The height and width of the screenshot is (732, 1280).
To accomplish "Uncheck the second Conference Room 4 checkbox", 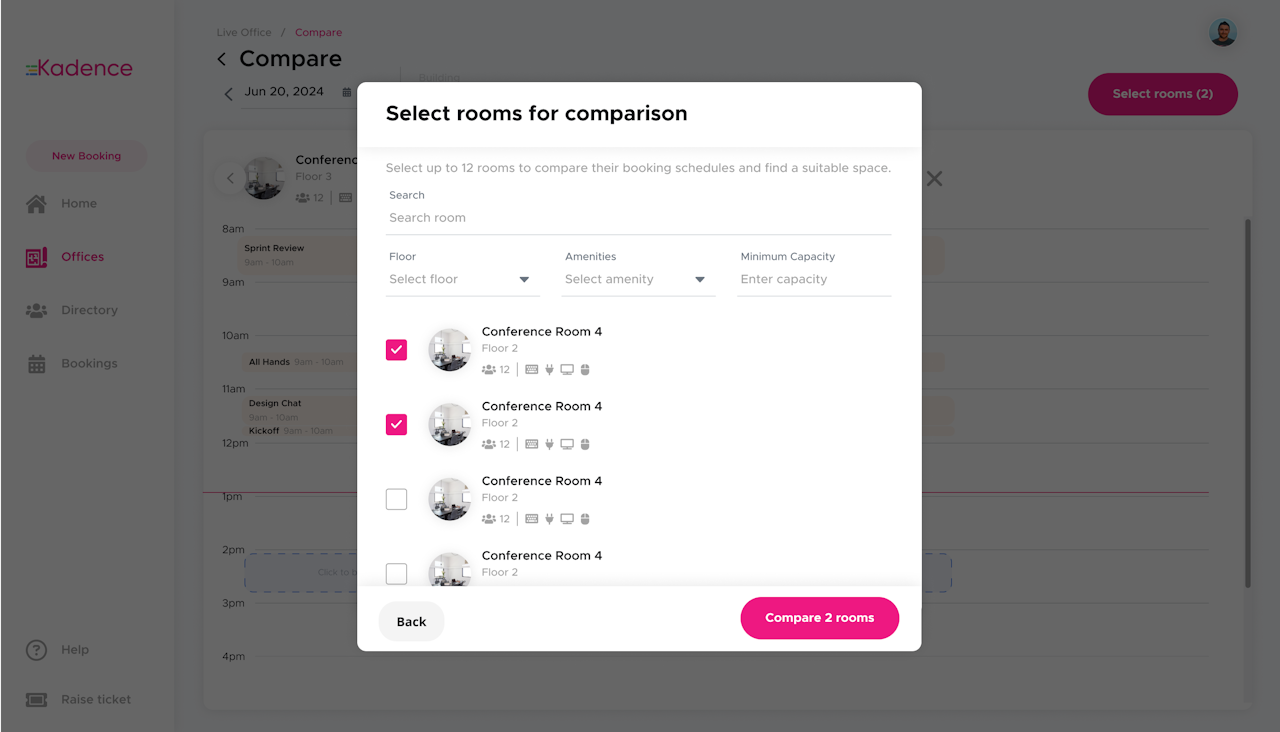I will click(397, 425).
